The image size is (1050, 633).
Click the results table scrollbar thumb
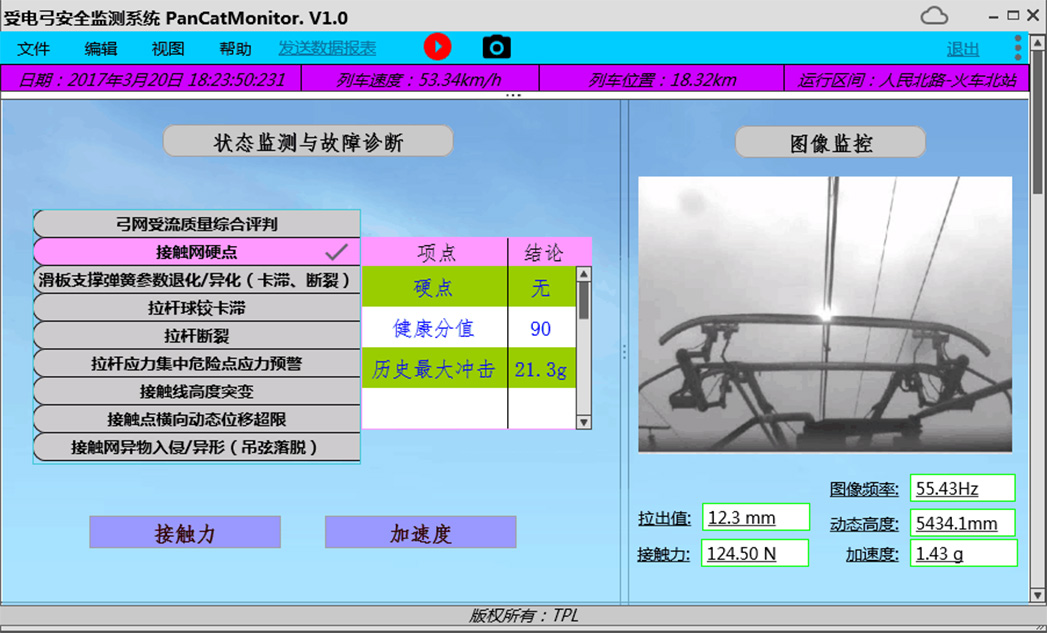(x=584, y=300)
